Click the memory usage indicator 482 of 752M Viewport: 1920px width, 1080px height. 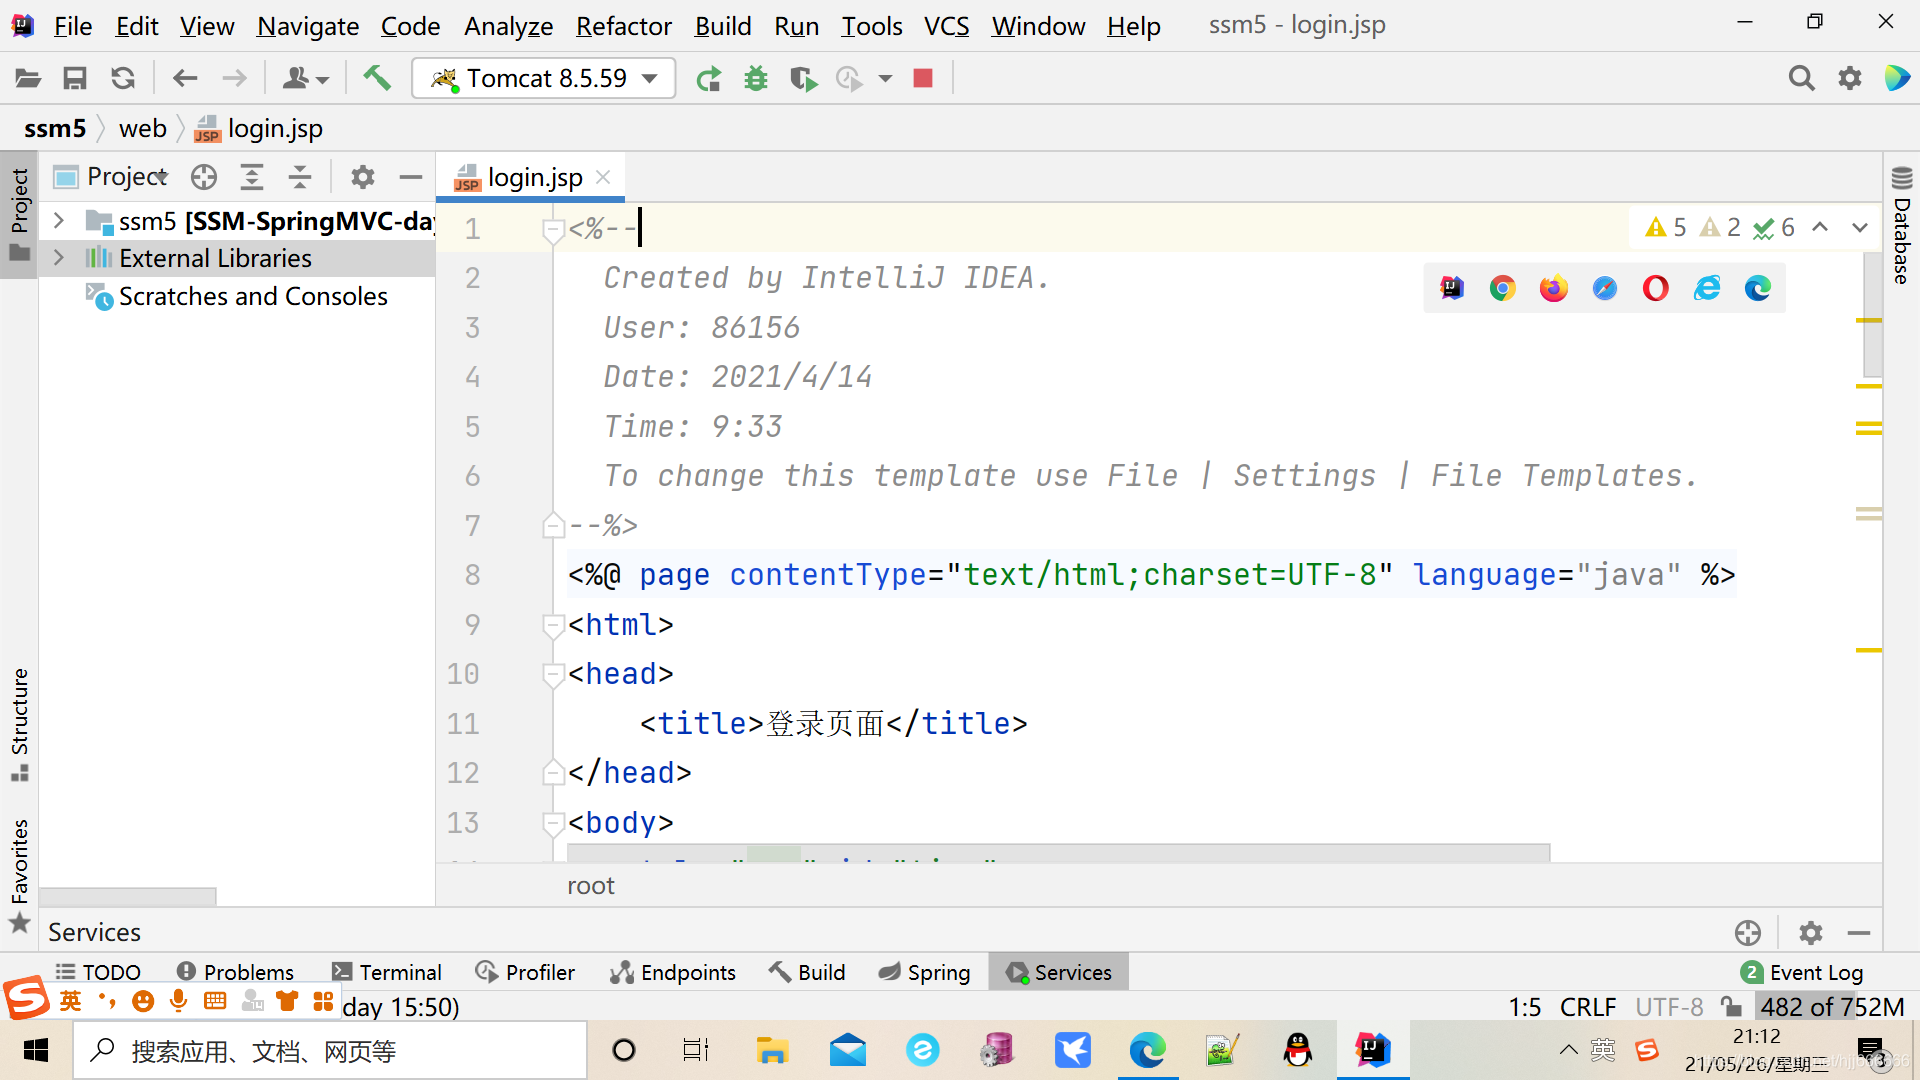coord(1832,1006)
